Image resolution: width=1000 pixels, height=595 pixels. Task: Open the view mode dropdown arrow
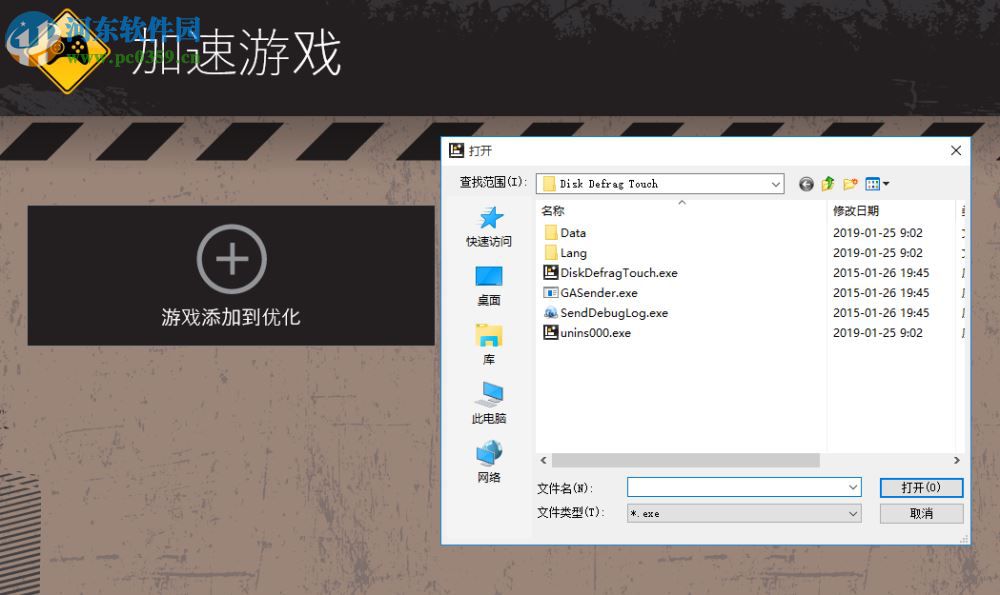(x=885, y=184)
